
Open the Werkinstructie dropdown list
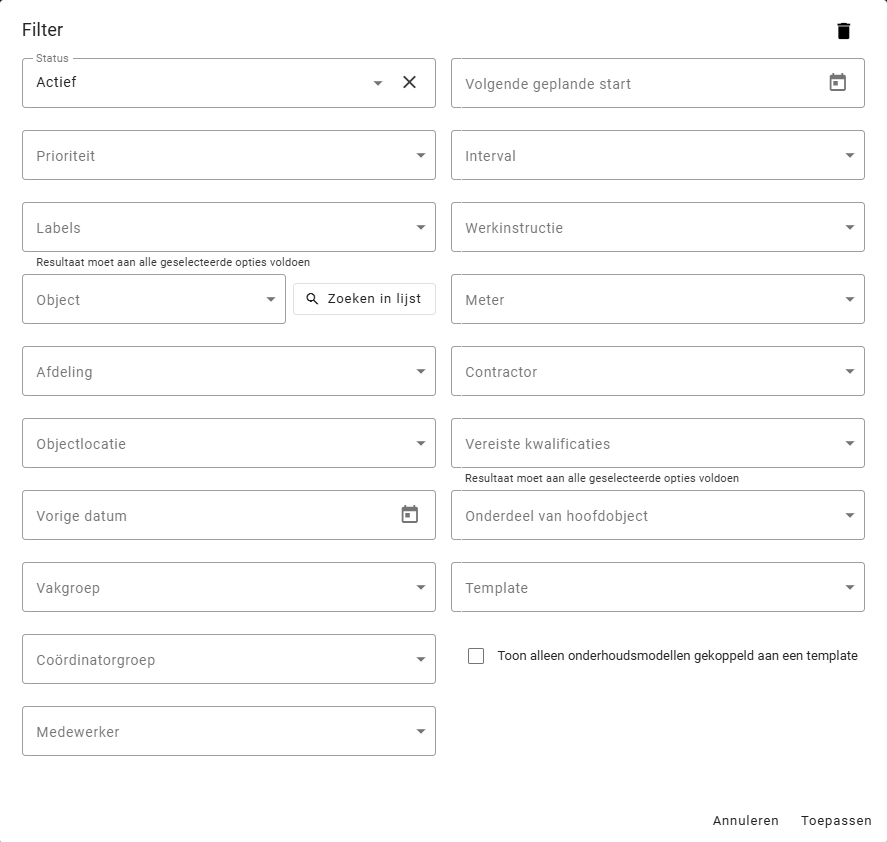click(x=849, y=228)
